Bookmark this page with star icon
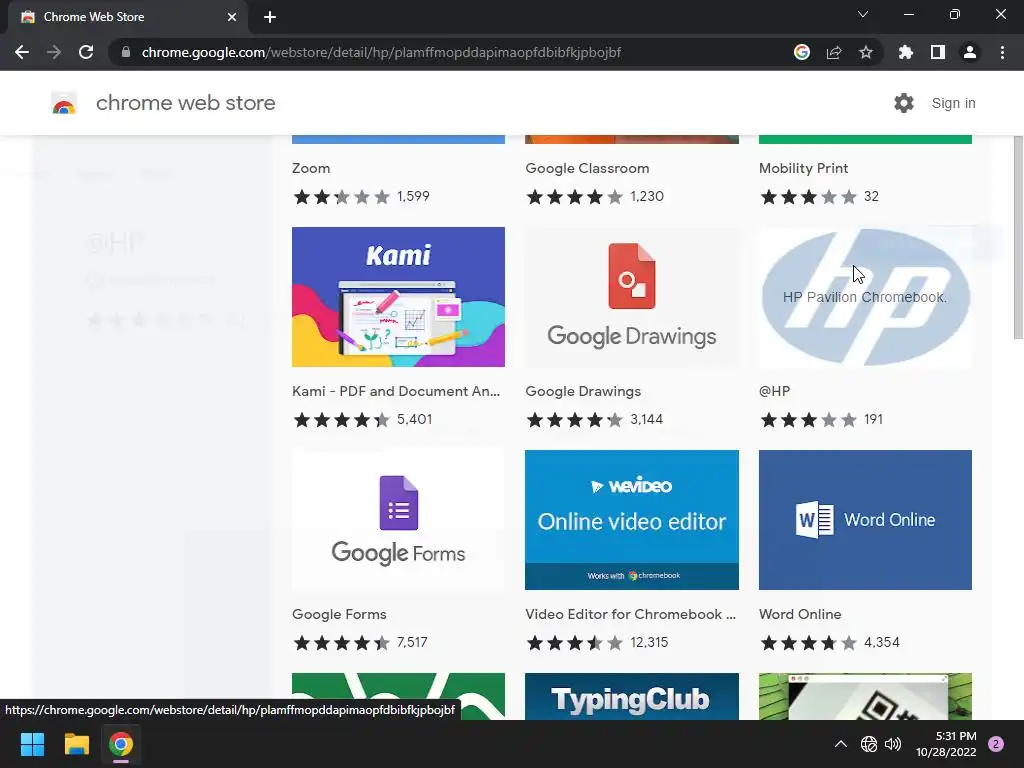The image size is (1024, 768). [x=866, y=52]
